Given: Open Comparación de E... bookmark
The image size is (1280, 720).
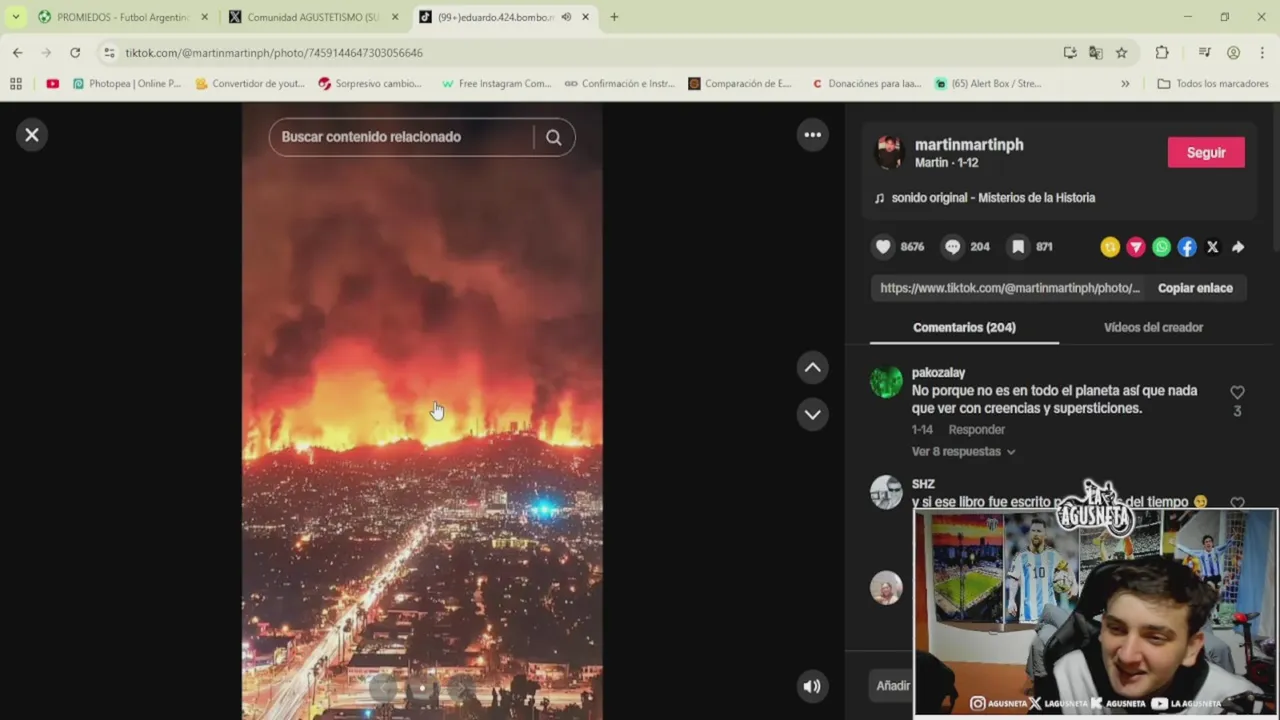Looking at the screenshot, I should point(740,84).
